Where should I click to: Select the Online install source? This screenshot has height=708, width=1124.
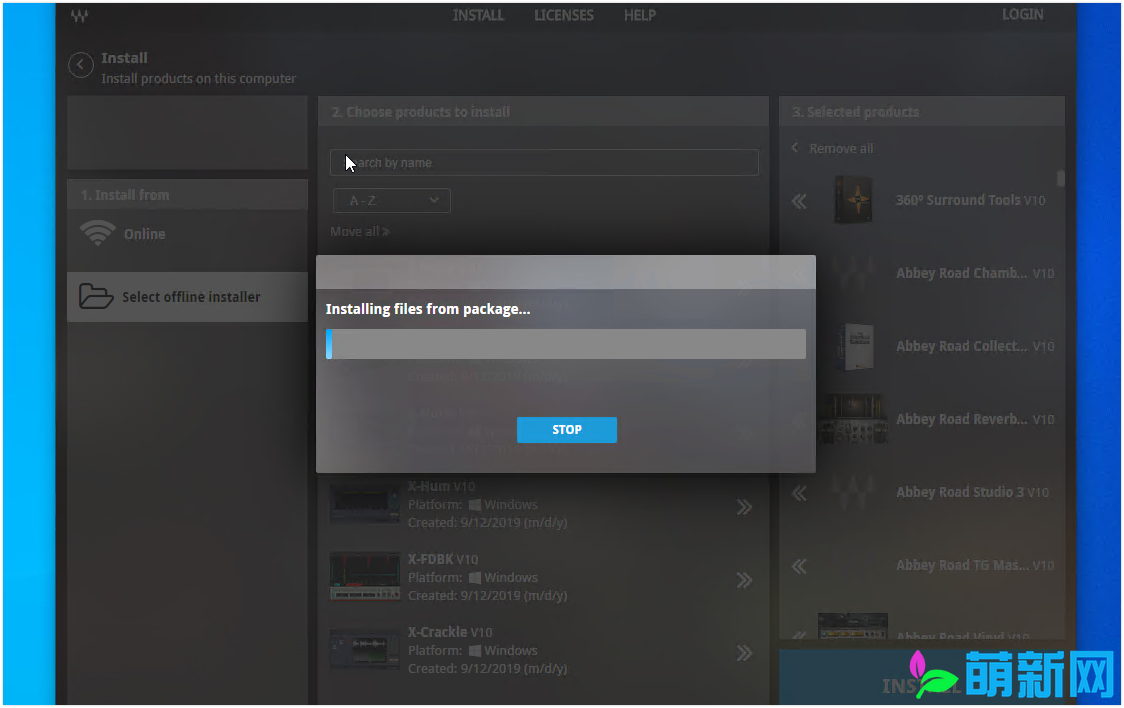187,234
